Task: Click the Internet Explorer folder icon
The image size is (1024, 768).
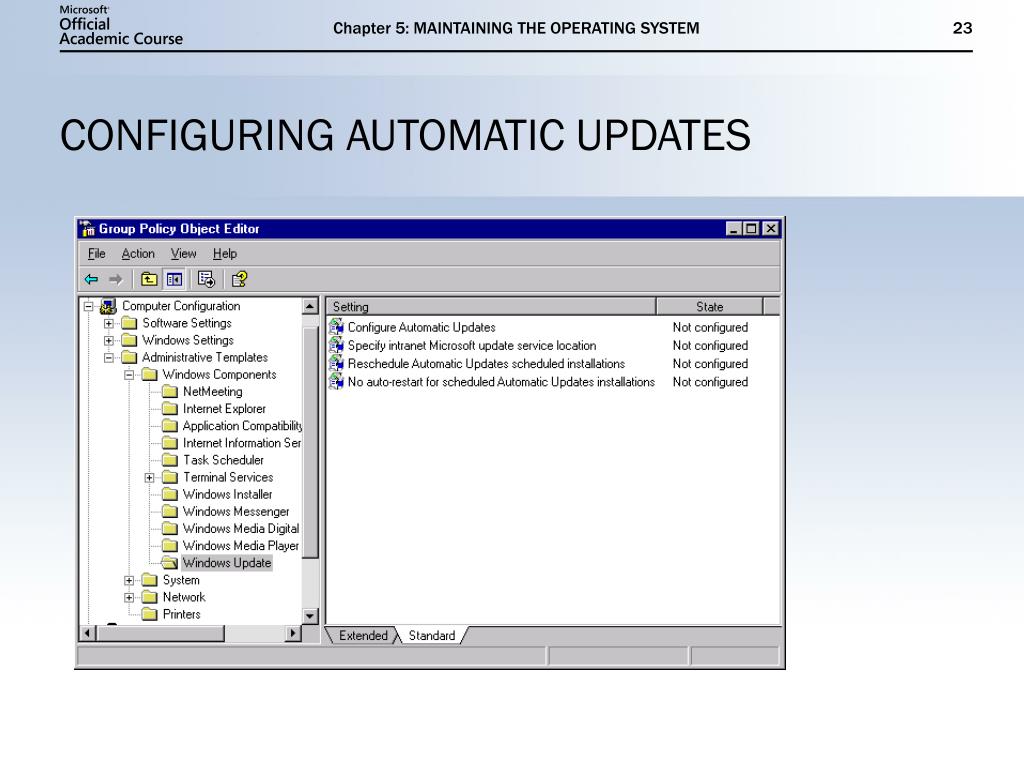Action: coord(170,409)
